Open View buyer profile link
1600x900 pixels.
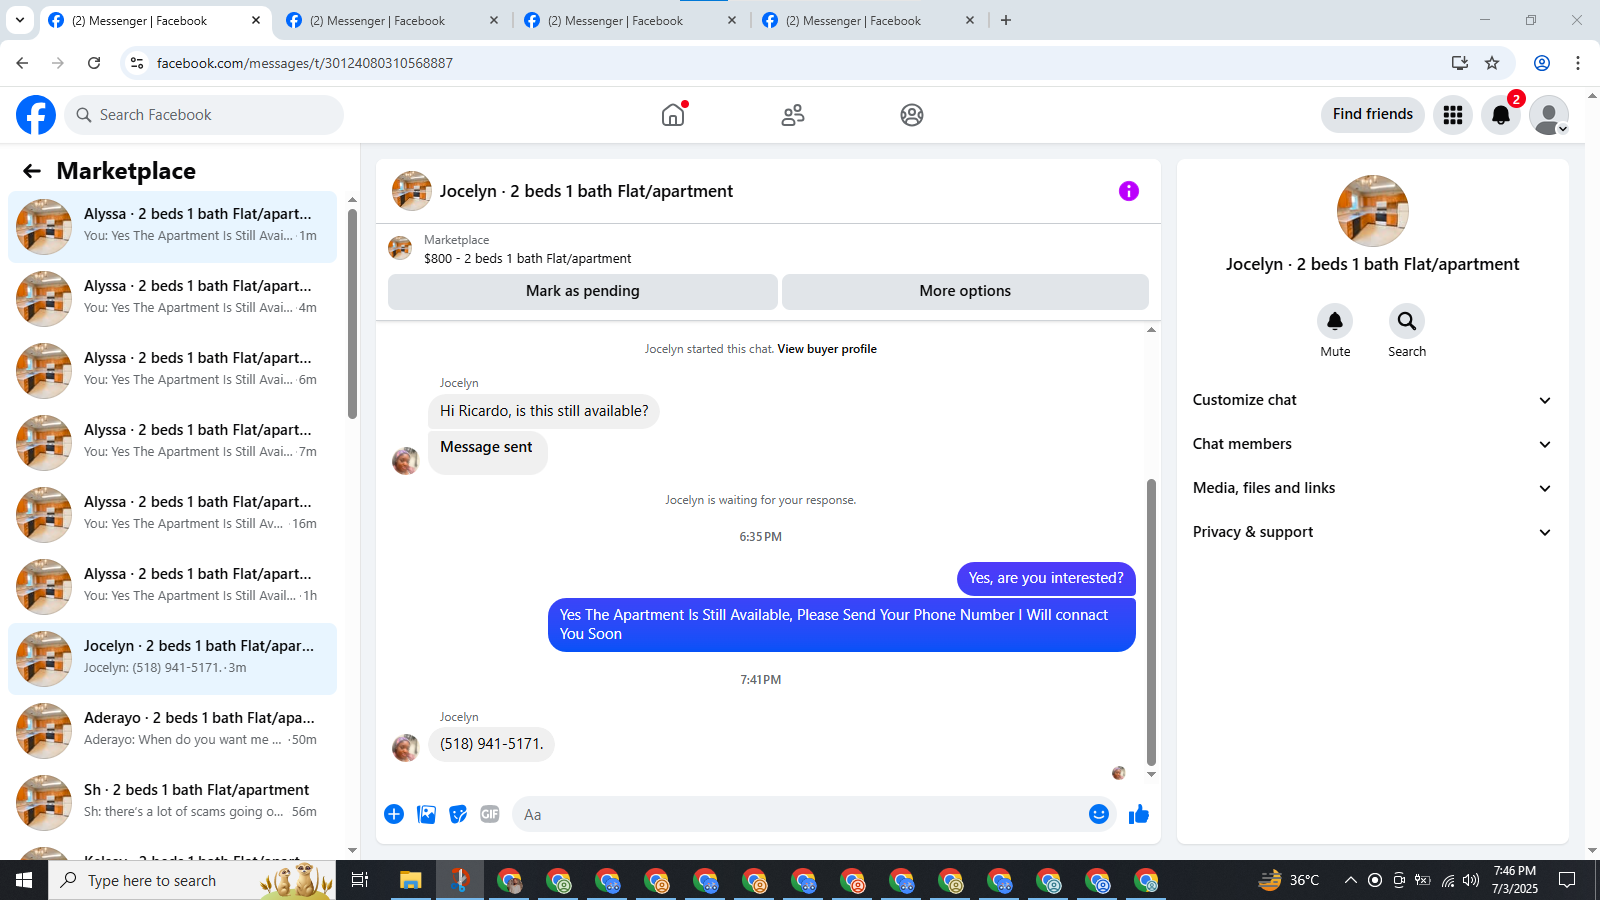[827, 349]
